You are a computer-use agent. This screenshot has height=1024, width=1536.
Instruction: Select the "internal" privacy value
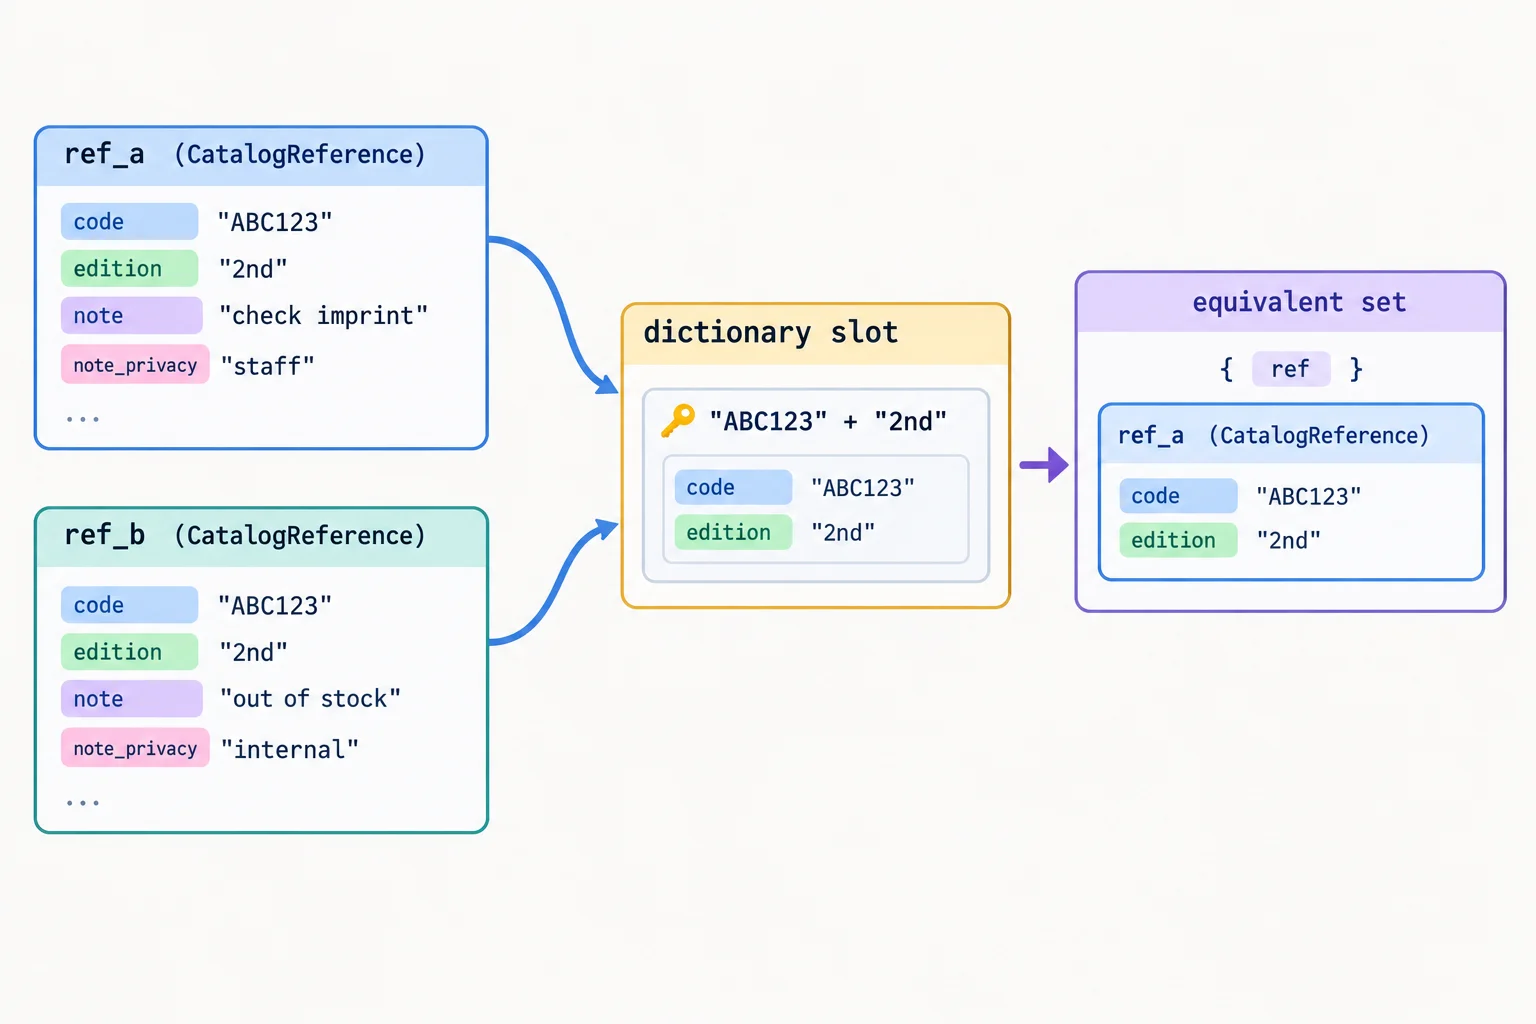point(289,749)
